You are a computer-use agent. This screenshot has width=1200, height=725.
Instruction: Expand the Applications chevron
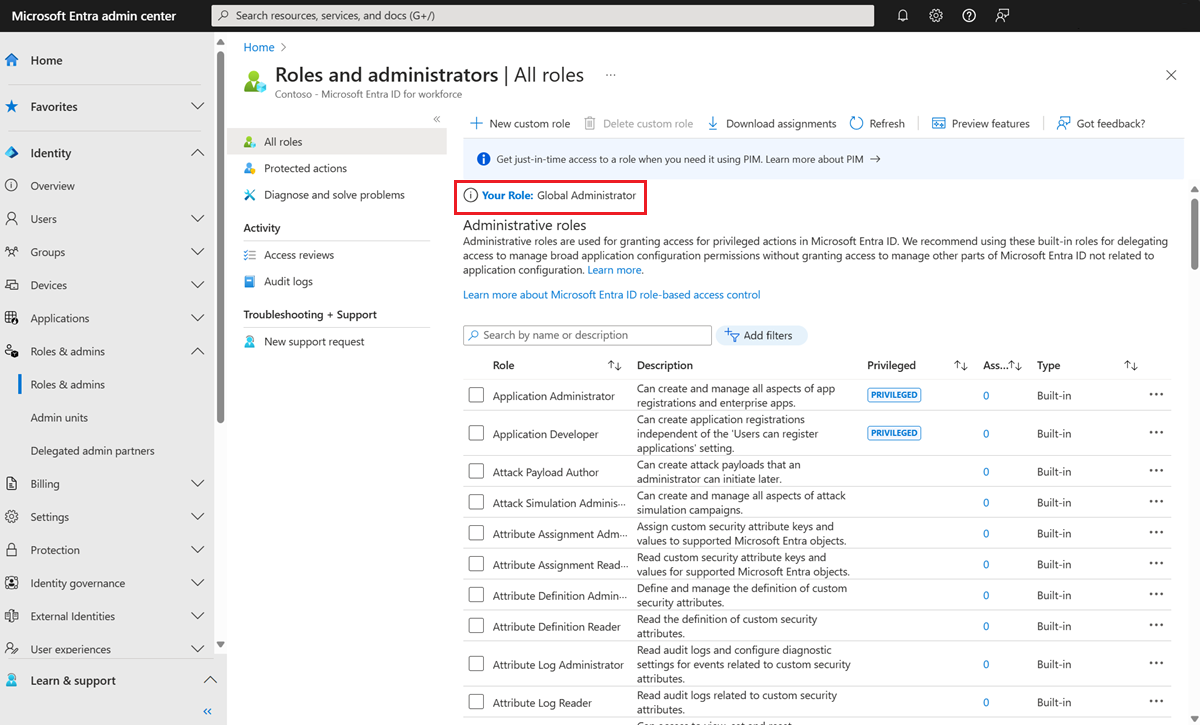pyautogui.click(x=198, y=318)
